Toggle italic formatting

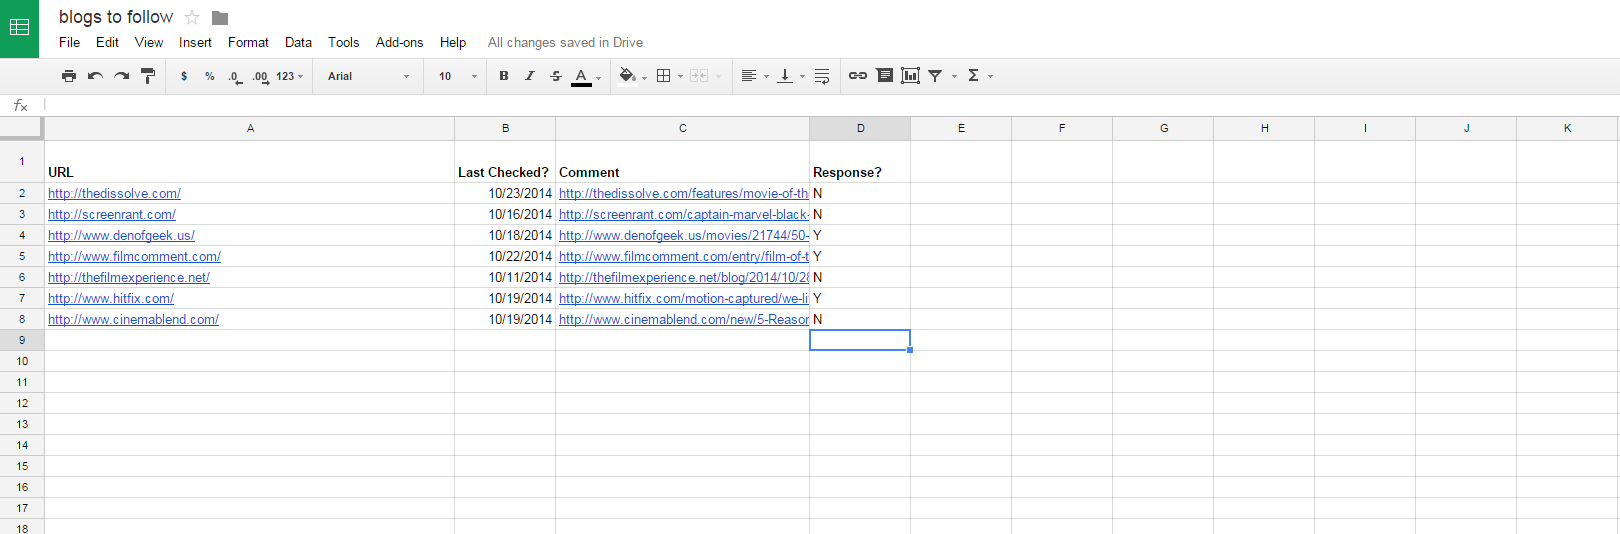530,76
